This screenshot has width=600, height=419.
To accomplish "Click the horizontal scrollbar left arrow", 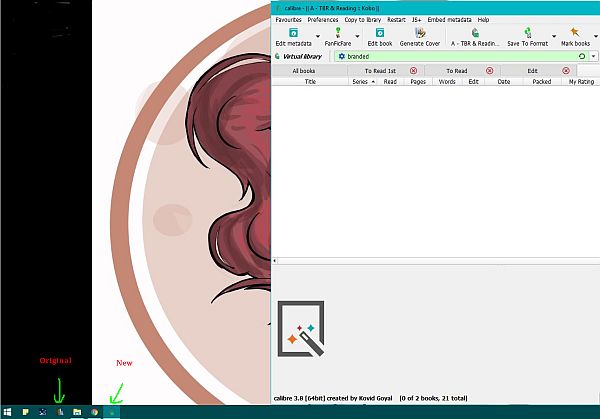I will [274, 261].
